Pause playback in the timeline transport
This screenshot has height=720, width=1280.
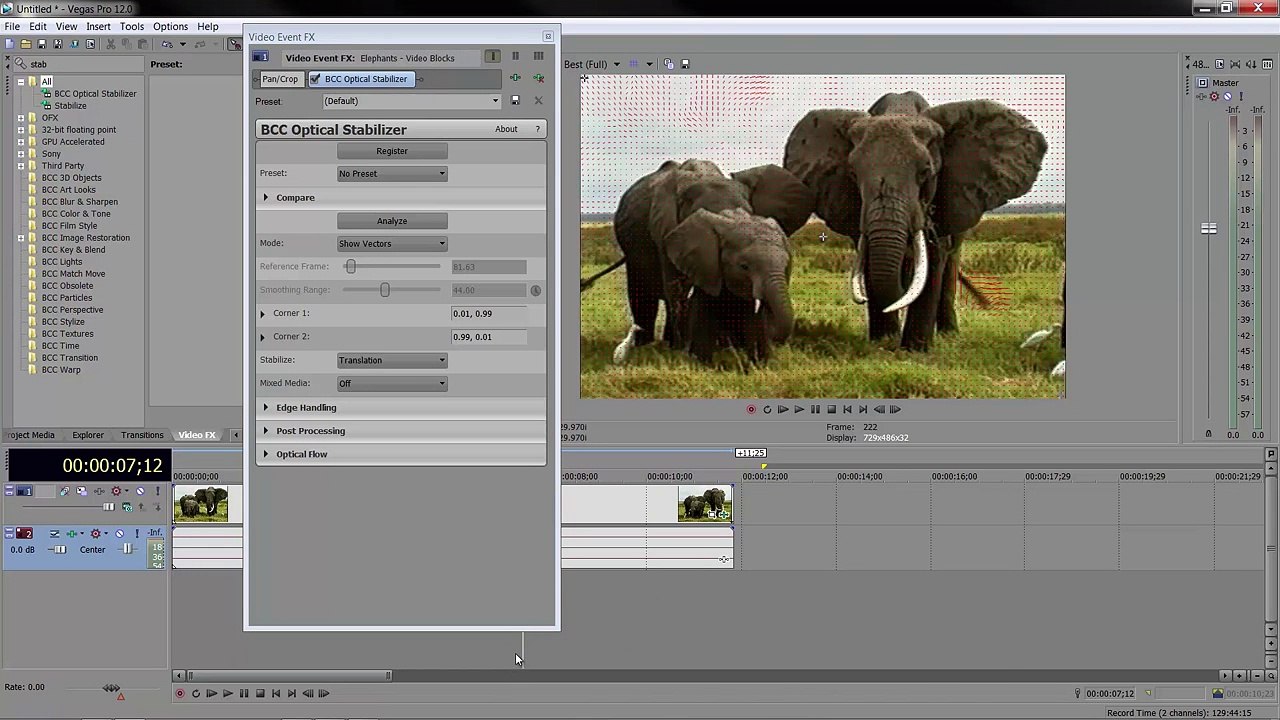[x=244, y=693]
